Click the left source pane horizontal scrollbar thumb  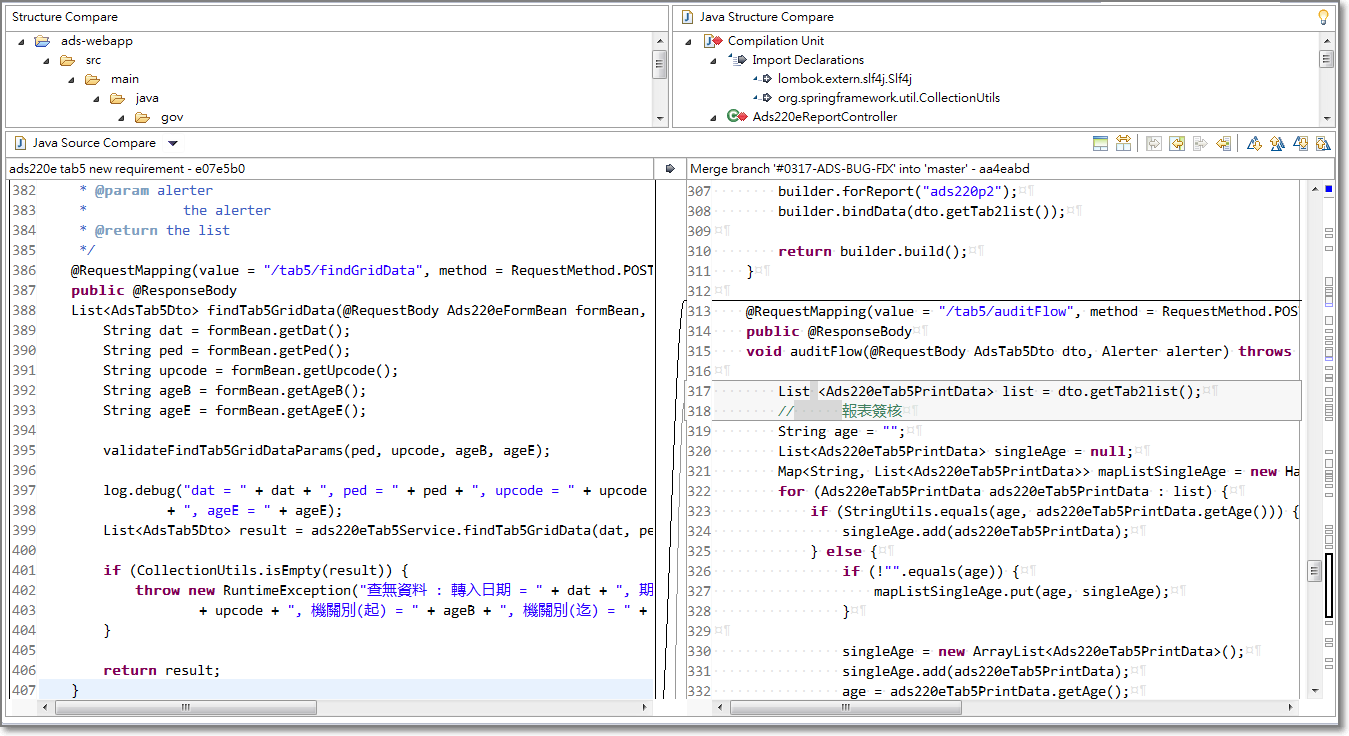point(185,707)
